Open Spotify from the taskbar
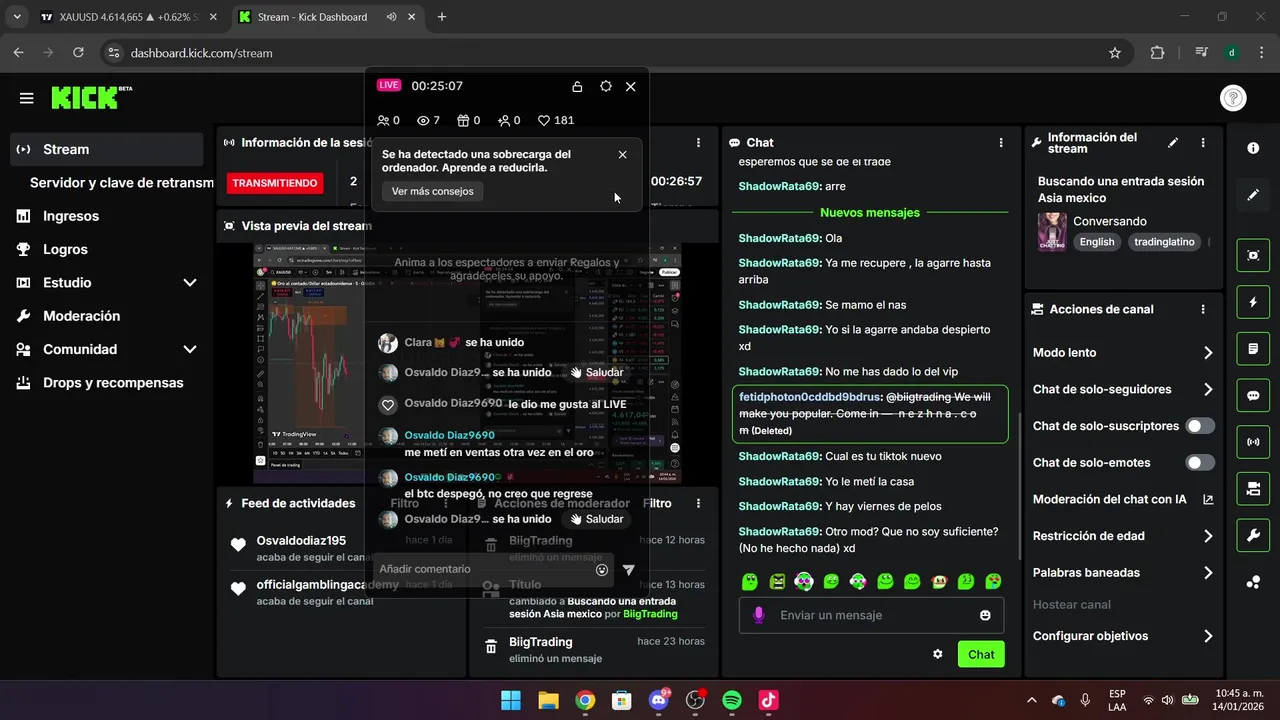 [x=732, y=700]
